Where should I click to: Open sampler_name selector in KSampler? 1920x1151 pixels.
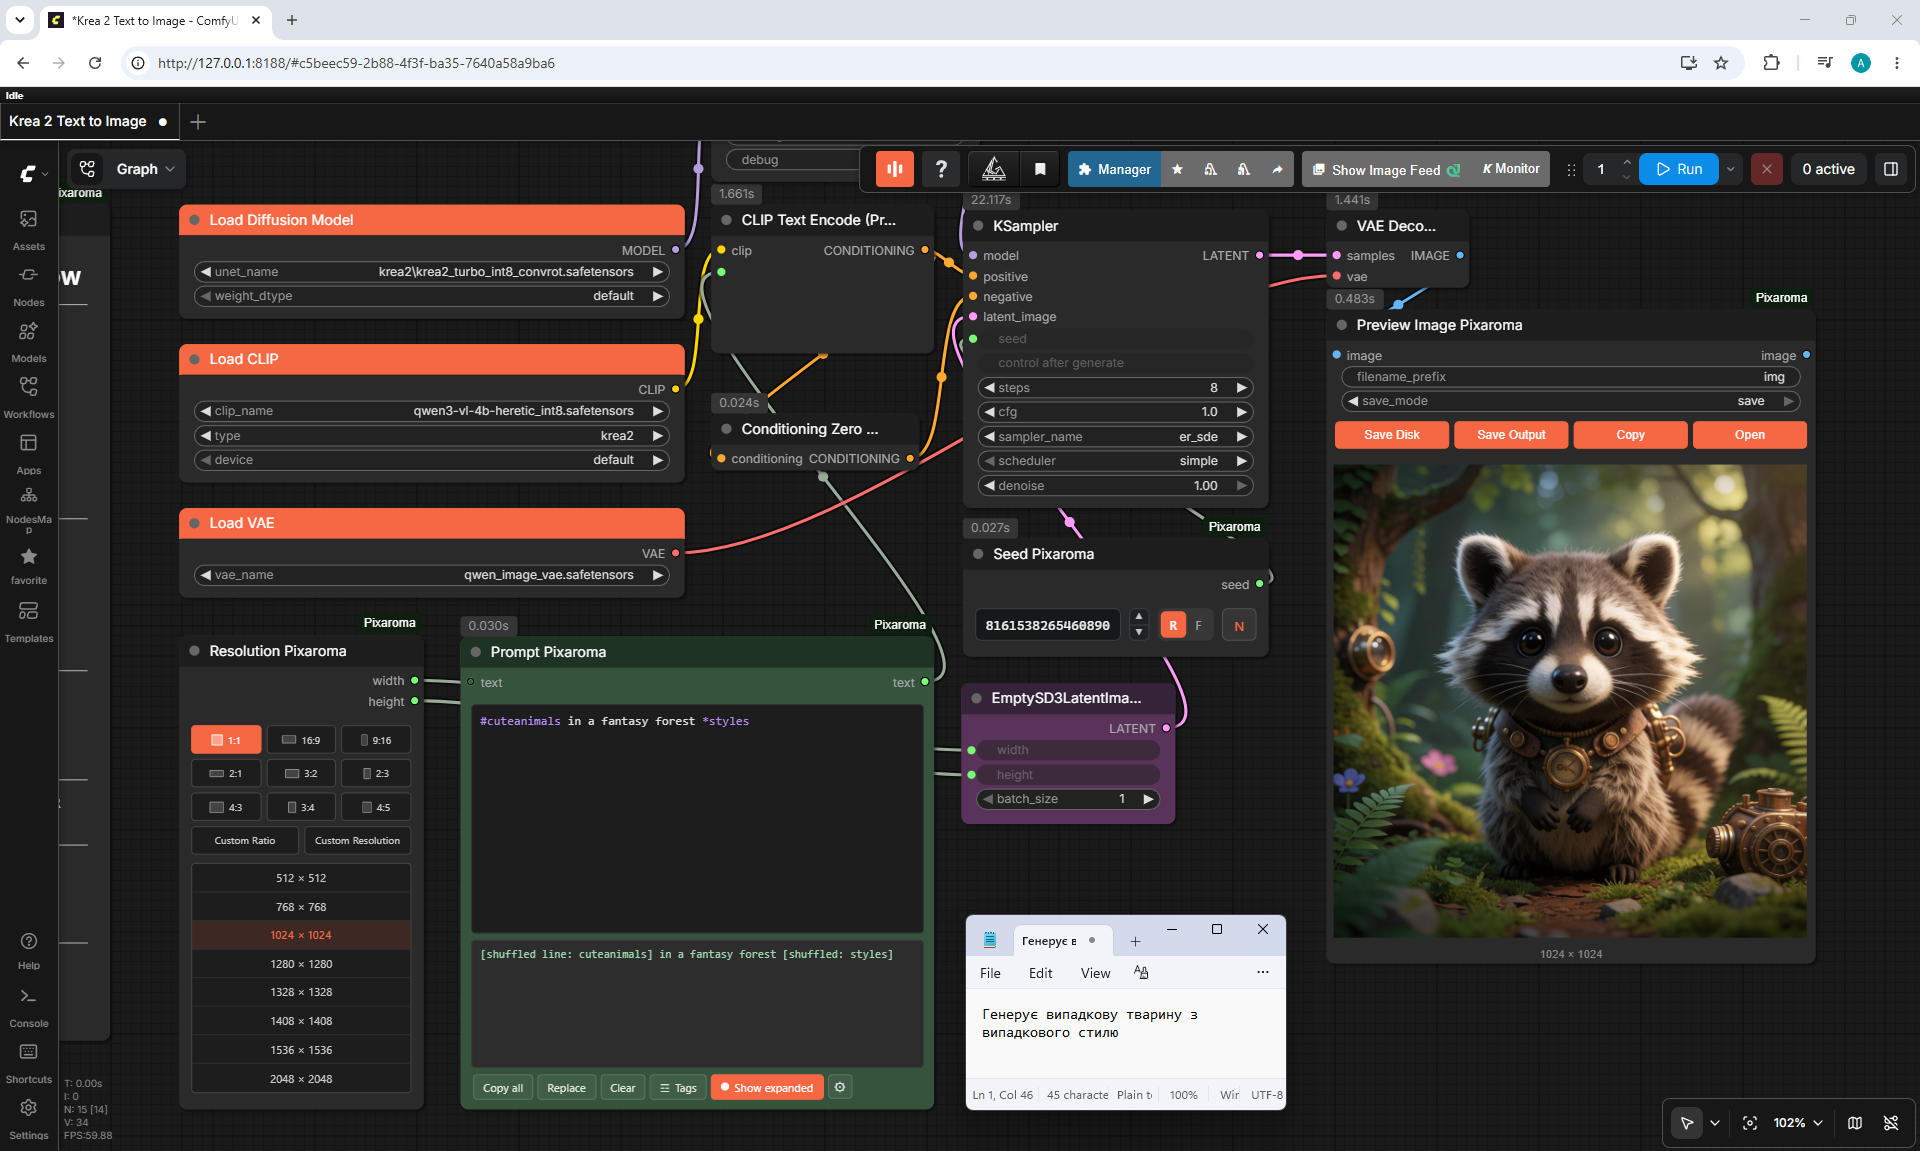point(1115,437)
